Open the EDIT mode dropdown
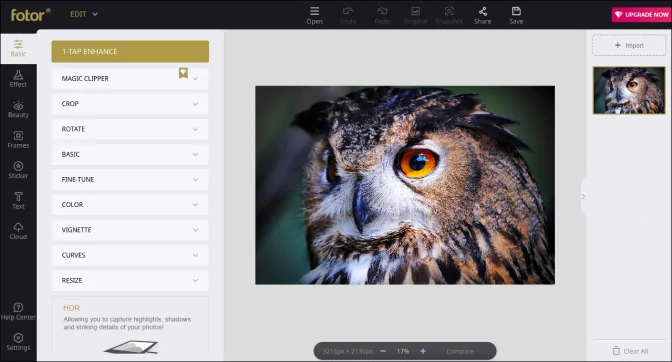 click(x=84, y=14)
